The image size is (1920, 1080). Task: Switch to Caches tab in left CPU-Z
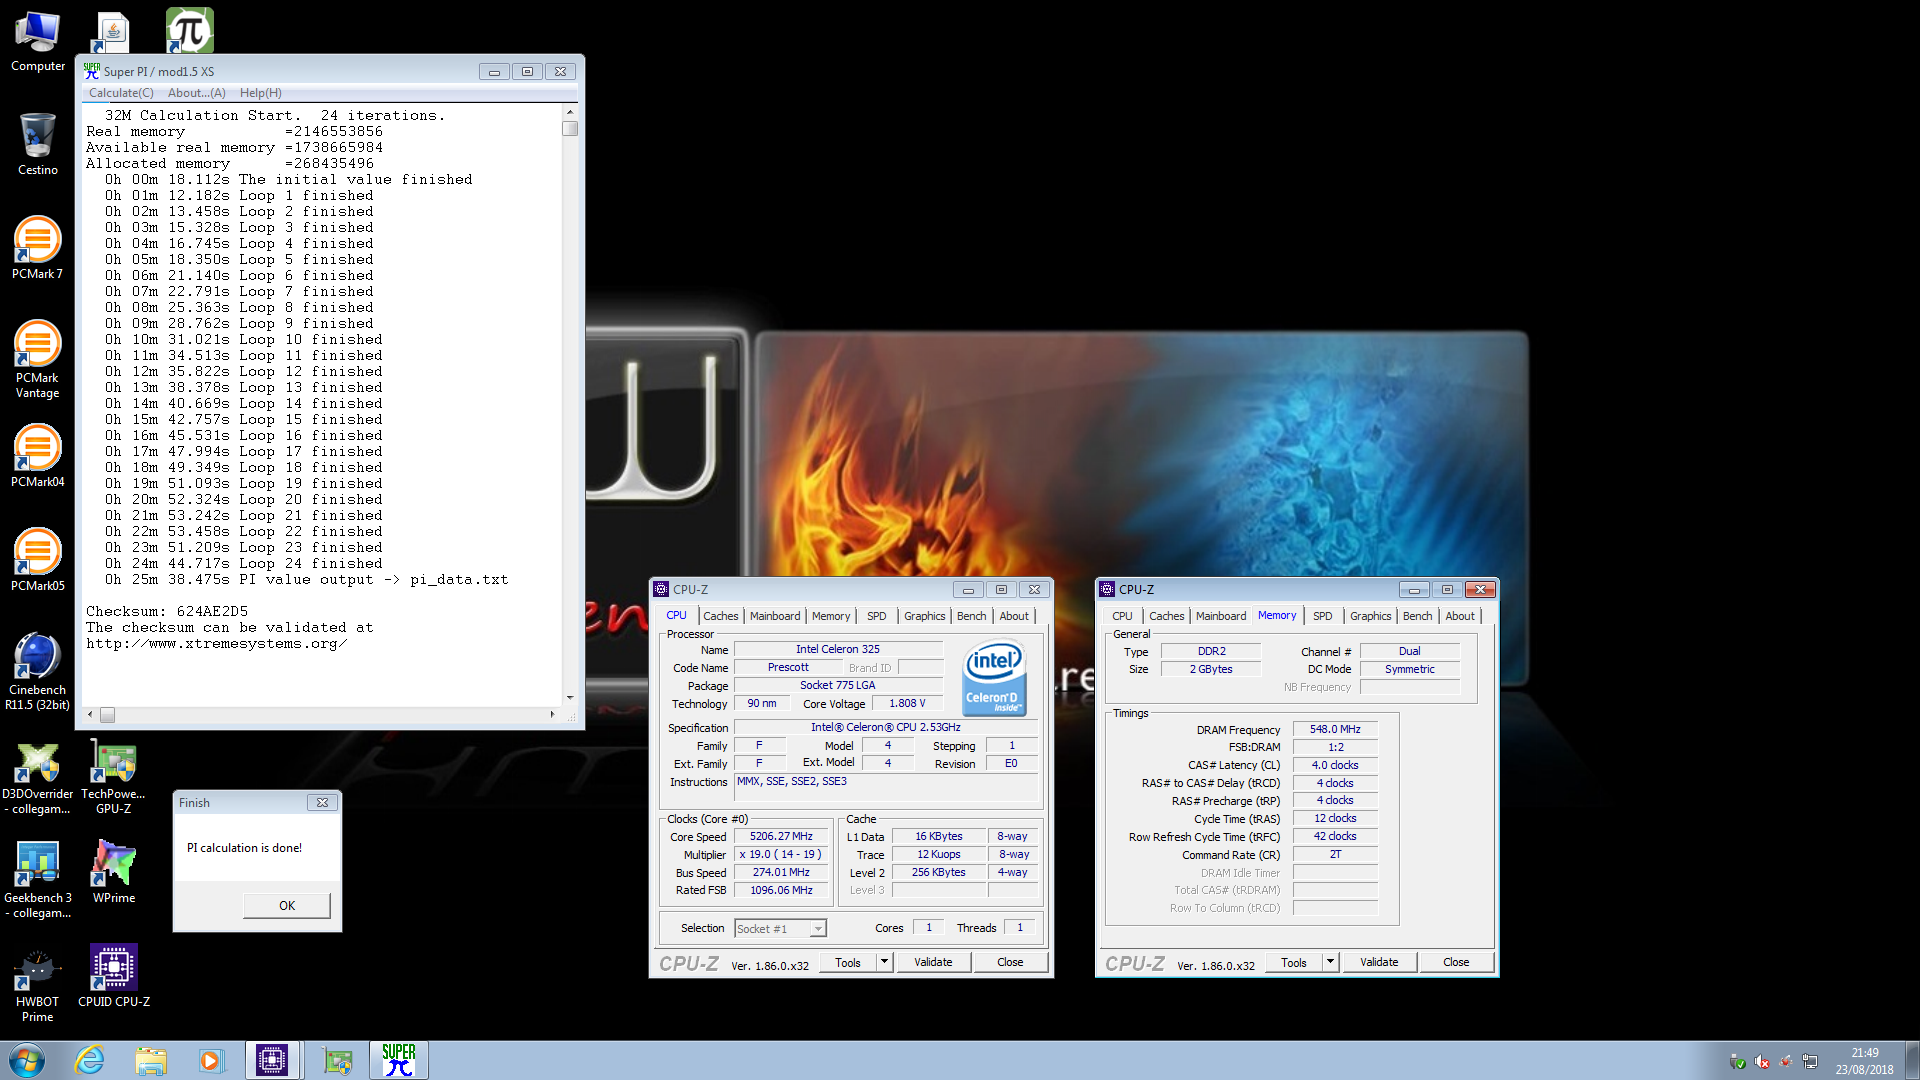tap(720, 616)
